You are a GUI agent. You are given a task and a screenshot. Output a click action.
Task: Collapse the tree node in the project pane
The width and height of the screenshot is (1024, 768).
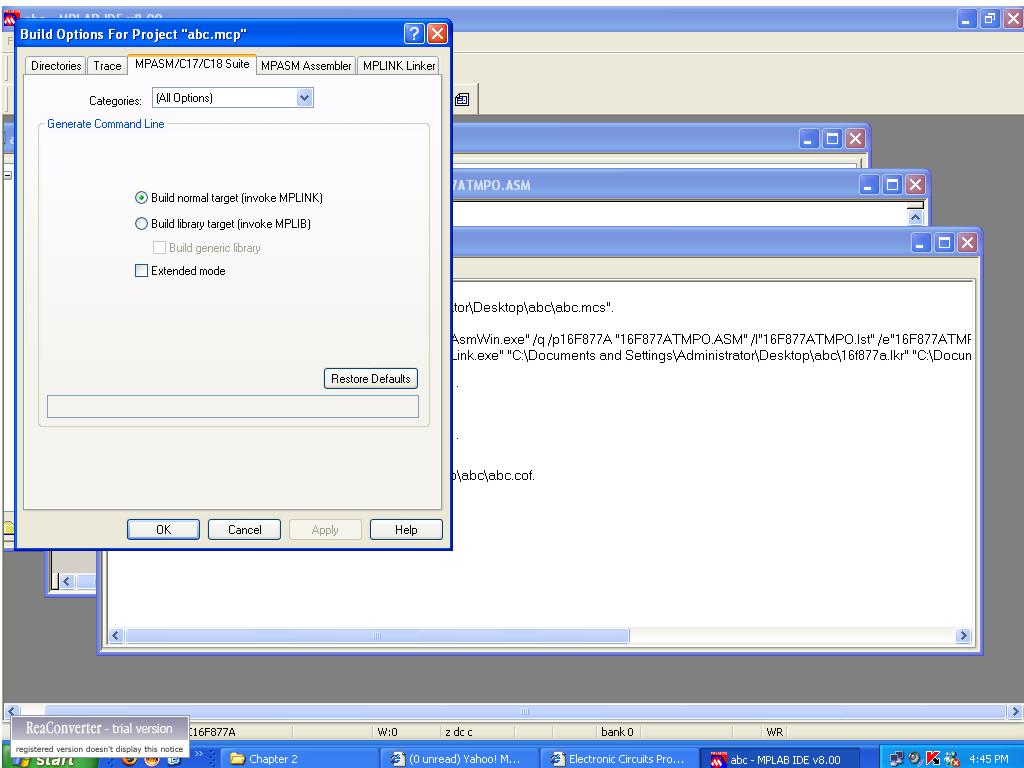click(x=8, y=175)
